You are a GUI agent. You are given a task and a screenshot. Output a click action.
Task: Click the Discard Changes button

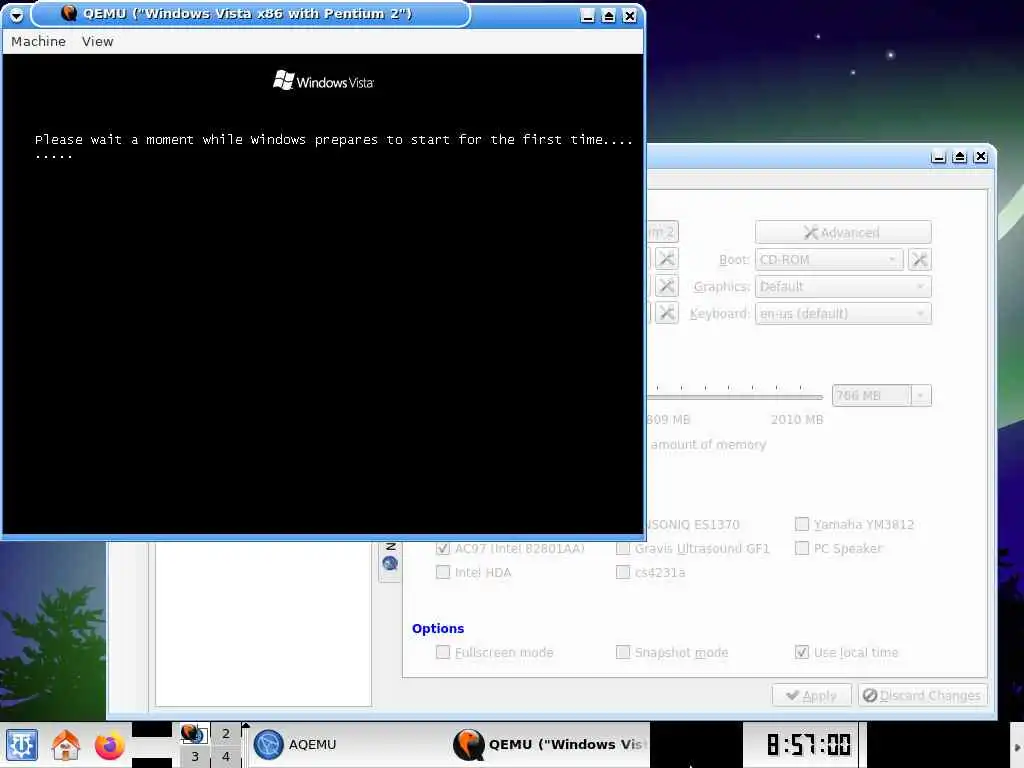coord(923,696)
